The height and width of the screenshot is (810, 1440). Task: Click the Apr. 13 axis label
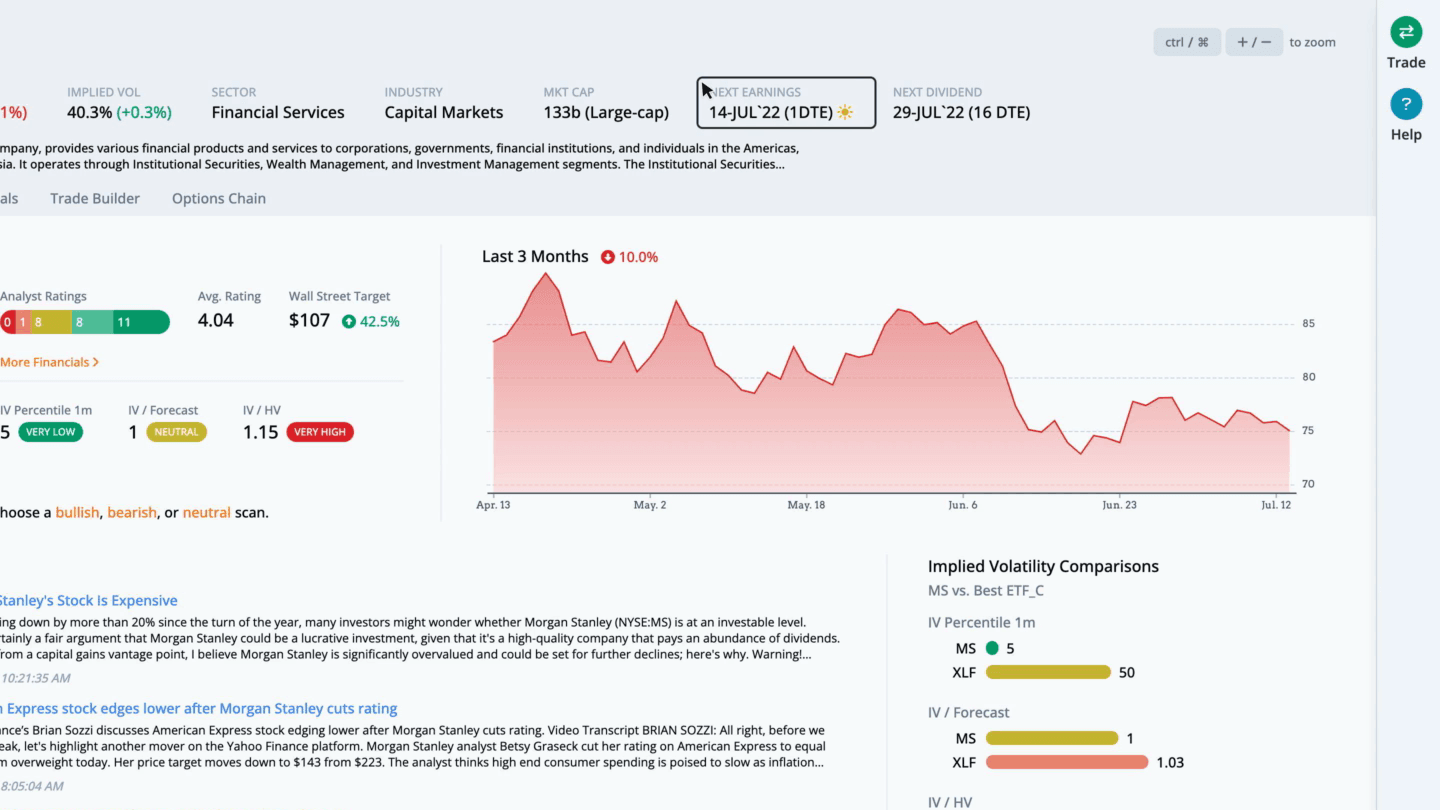(493, 505)
